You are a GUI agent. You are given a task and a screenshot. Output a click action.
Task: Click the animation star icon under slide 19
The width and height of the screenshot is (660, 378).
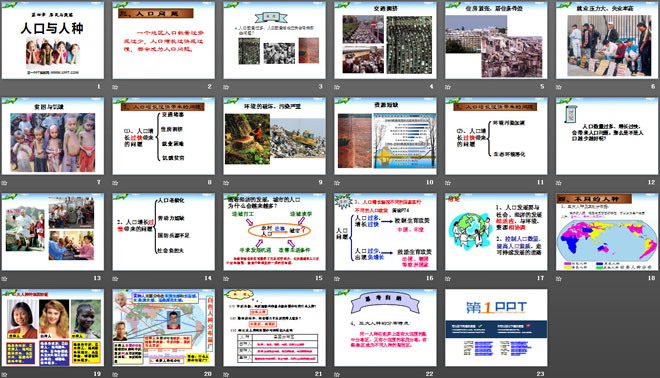click(5, 374)
